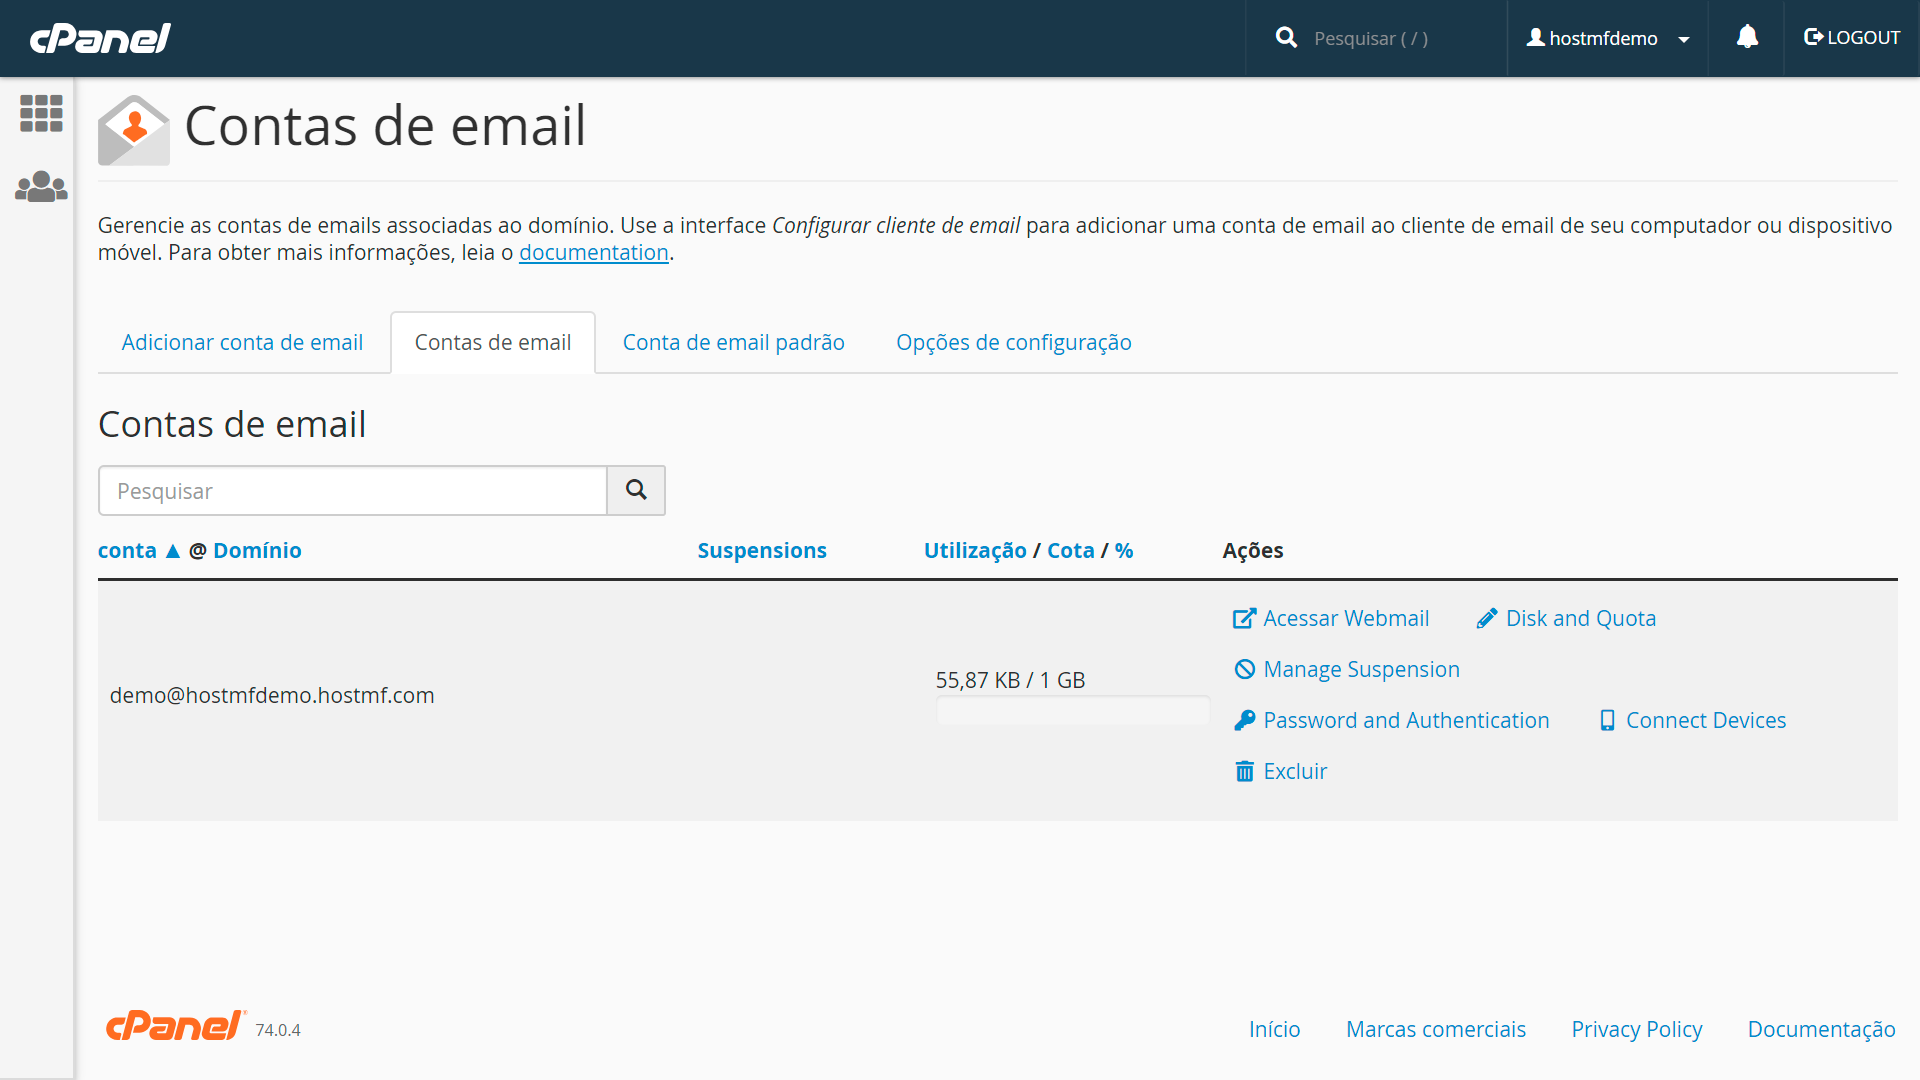The height and width of the screenshot is (1080, 1920).
Task: Open the documentation link
Action: [x=594, y=253]
